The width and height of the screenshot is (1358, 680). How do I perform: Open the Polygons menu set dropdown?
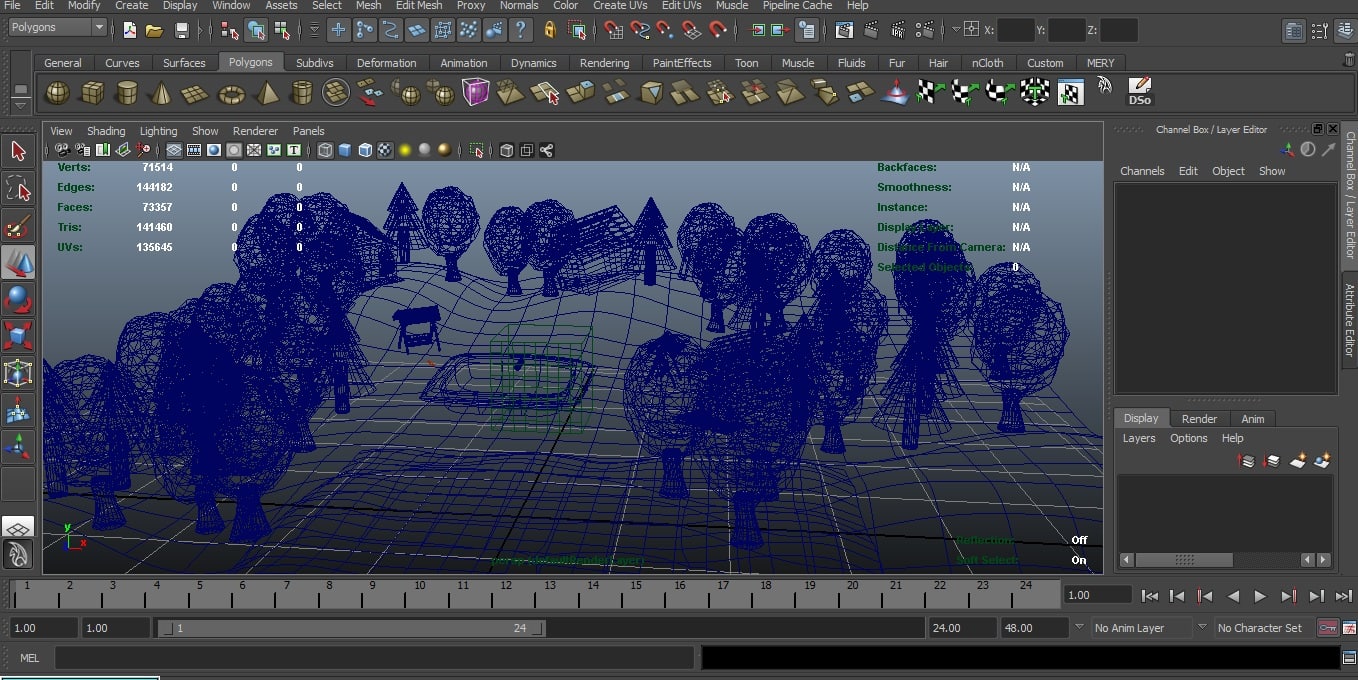tap(57, 28)
